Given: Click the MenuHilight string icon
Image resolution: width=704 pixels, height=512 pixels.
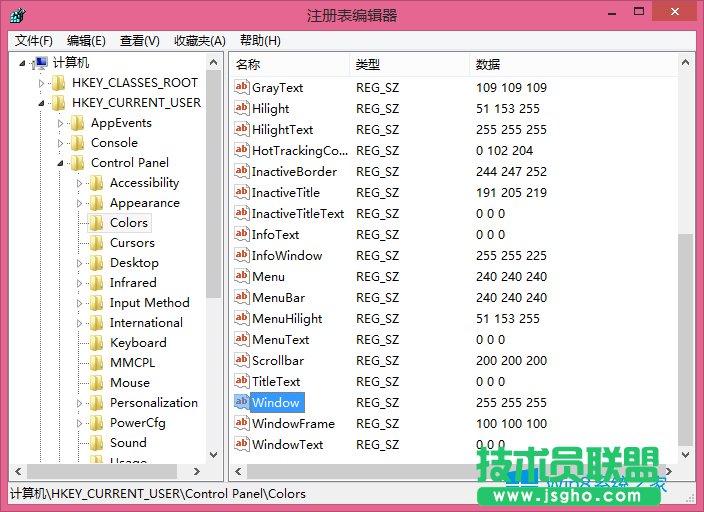Looking at the screenshot, I should pos(242,318).
